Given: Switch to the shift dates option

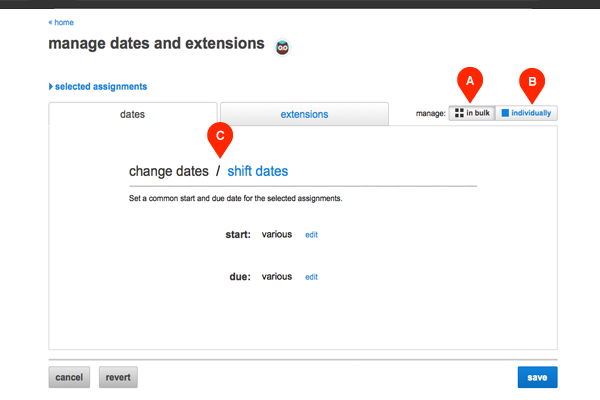Looking at the screenshot, I should click(257, 171).
